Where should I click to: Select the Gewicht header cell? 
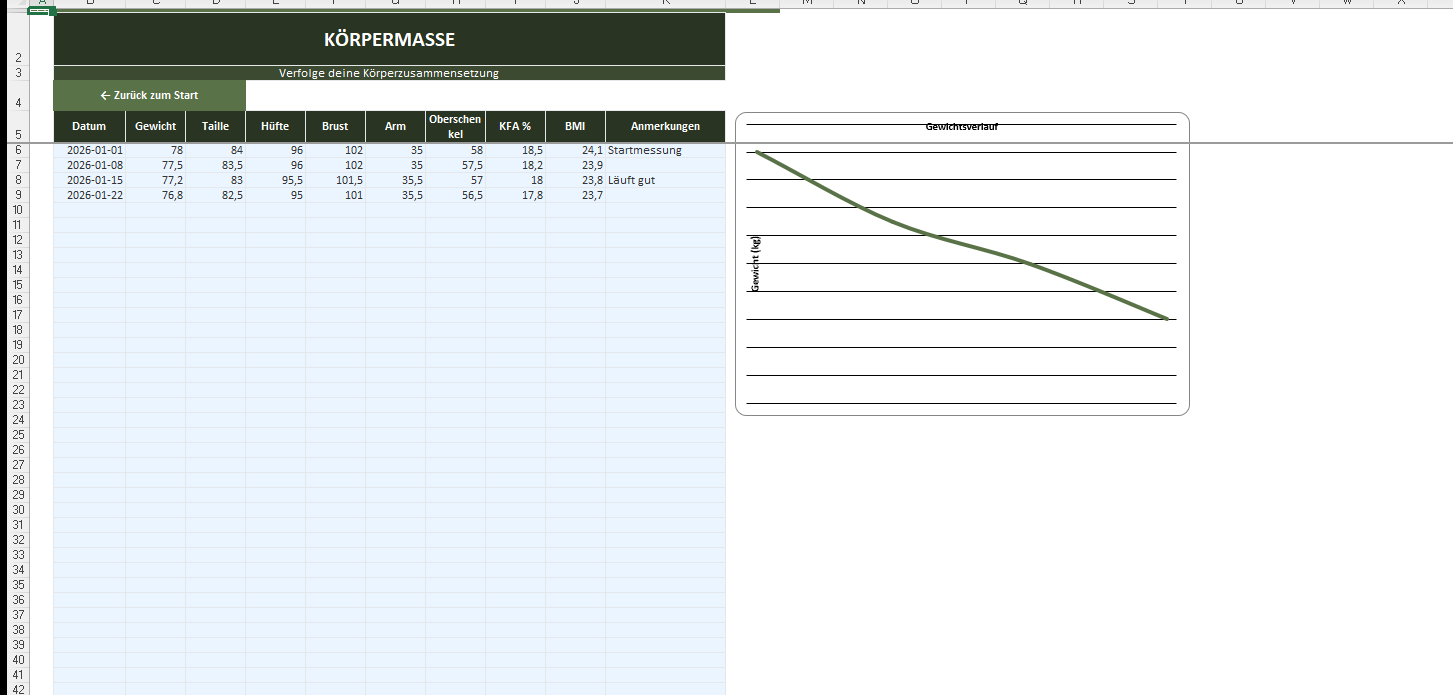155,127
